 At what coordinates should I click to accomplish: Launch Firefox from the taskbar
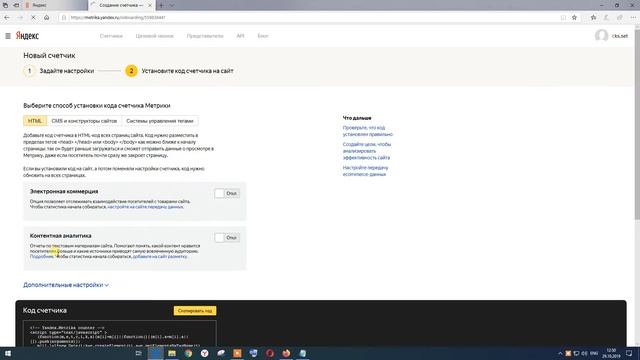[286, 353]
